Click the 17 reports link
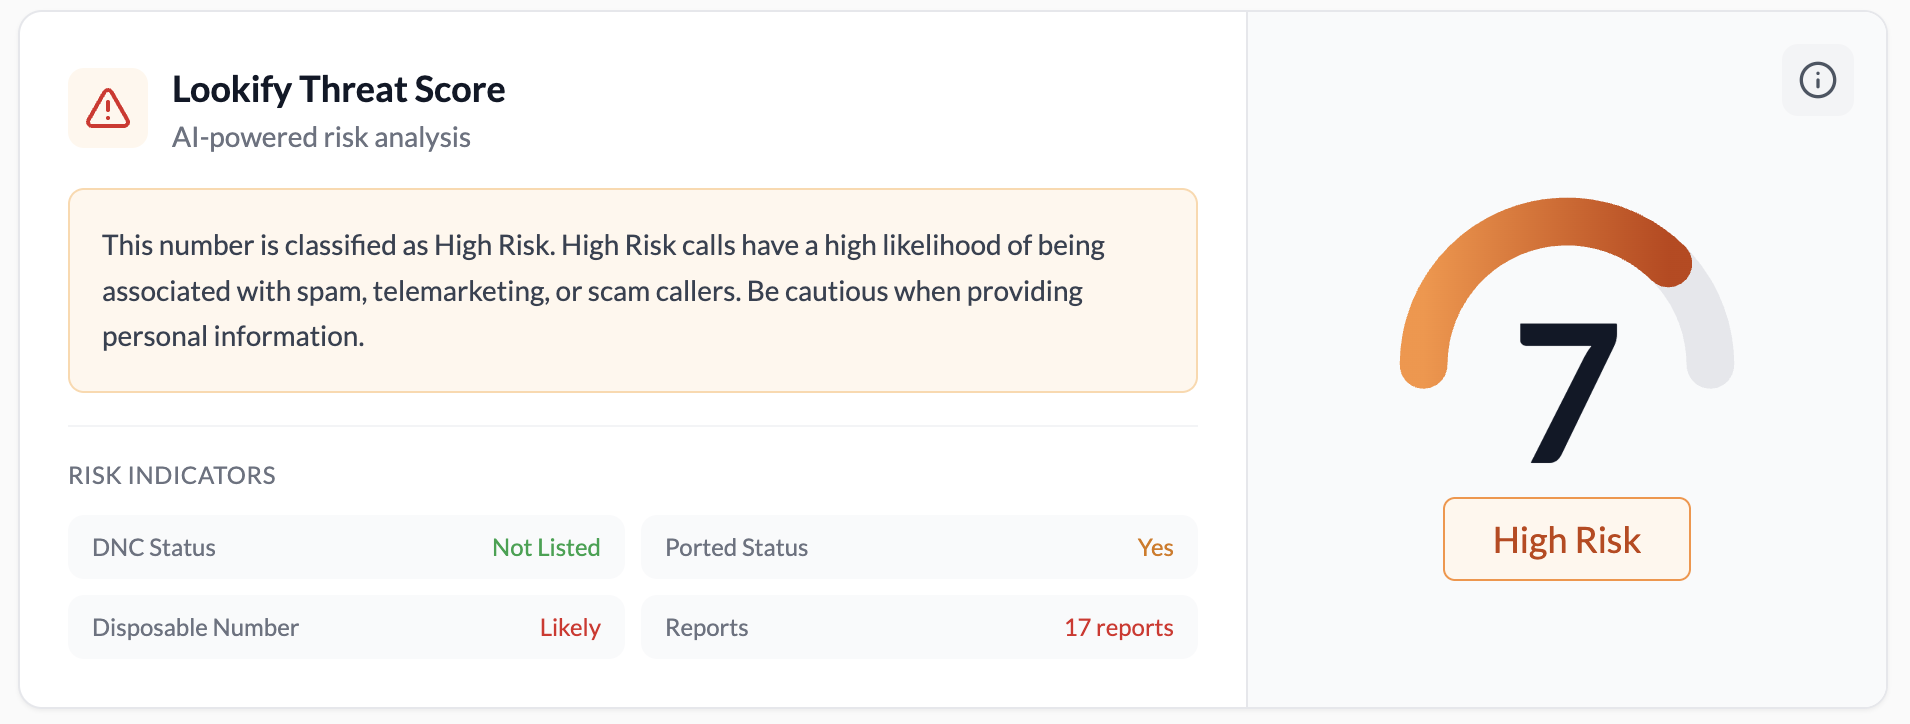This screenshot has width=1910, height=724. 1118,627
